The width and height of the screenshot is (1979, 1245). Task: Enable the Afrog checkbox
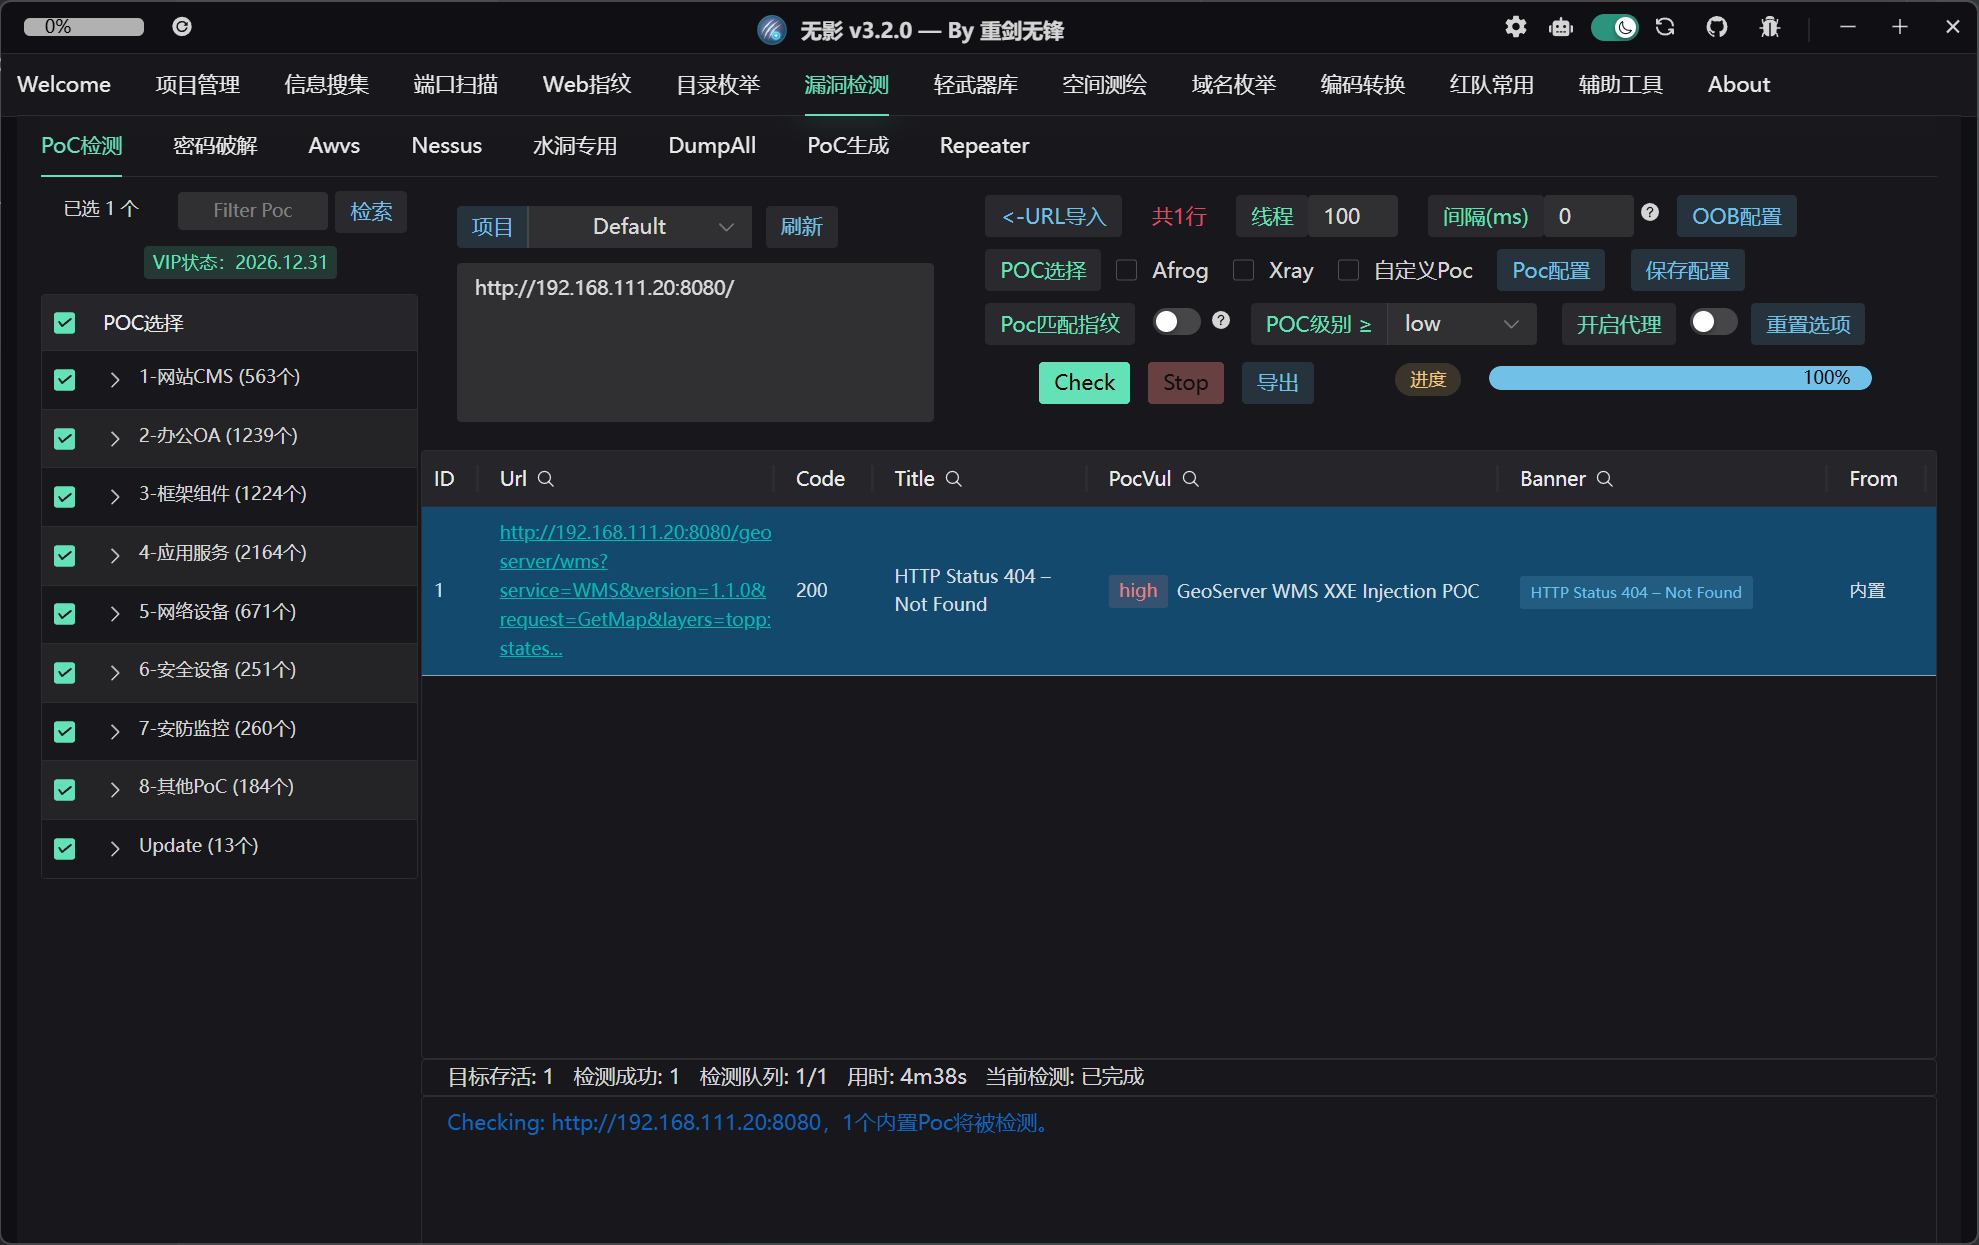(x=1127, y=270)
